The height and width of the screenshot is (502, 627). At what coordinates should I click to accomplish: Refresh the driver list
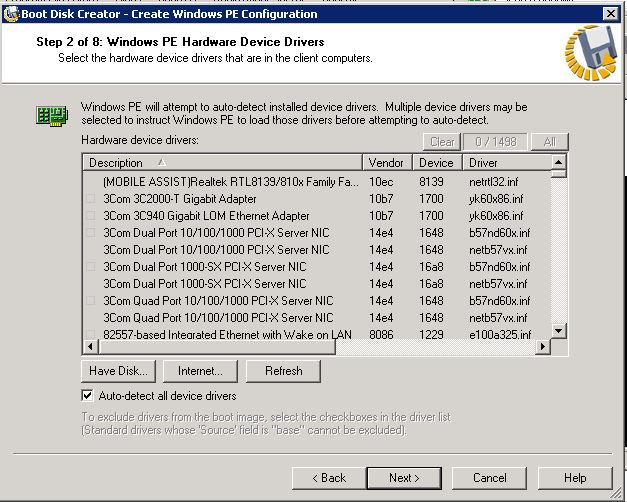[x=283, y=371]
